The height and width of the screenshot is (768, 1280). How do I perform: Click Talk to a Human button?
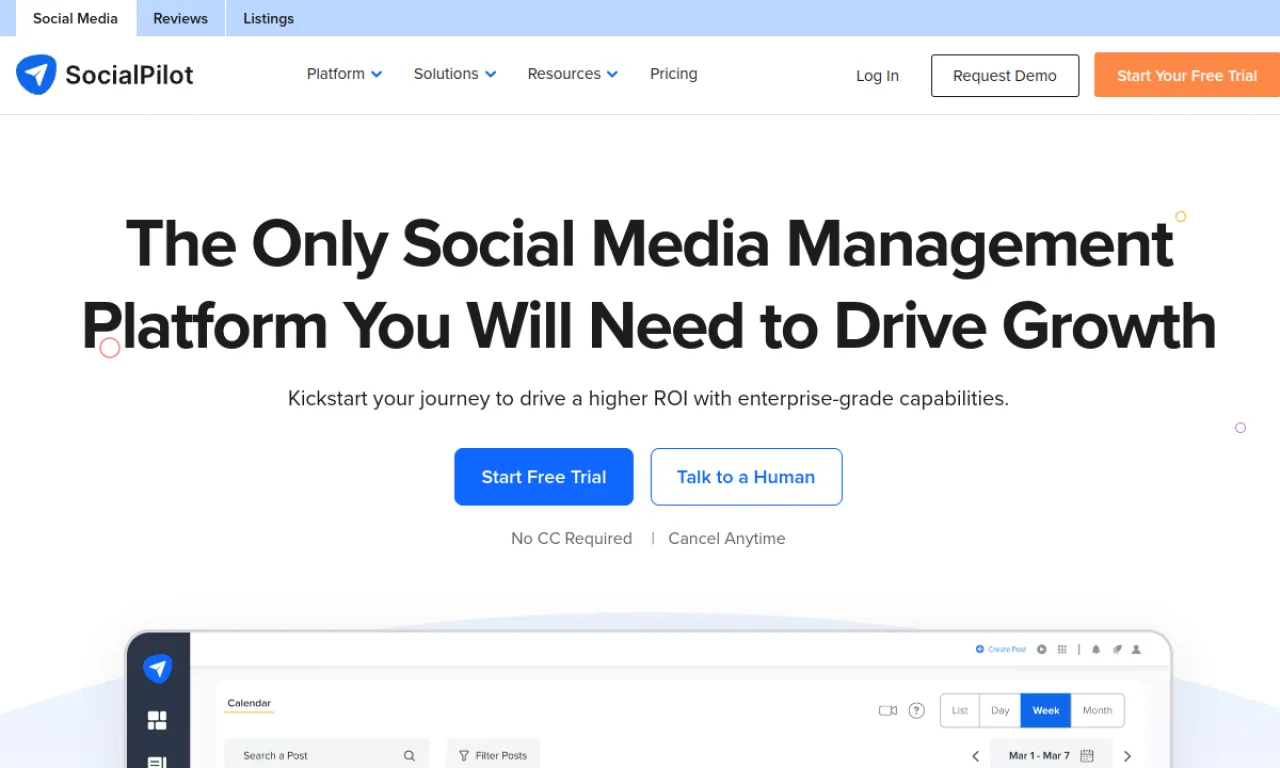[x=746, y=477]
